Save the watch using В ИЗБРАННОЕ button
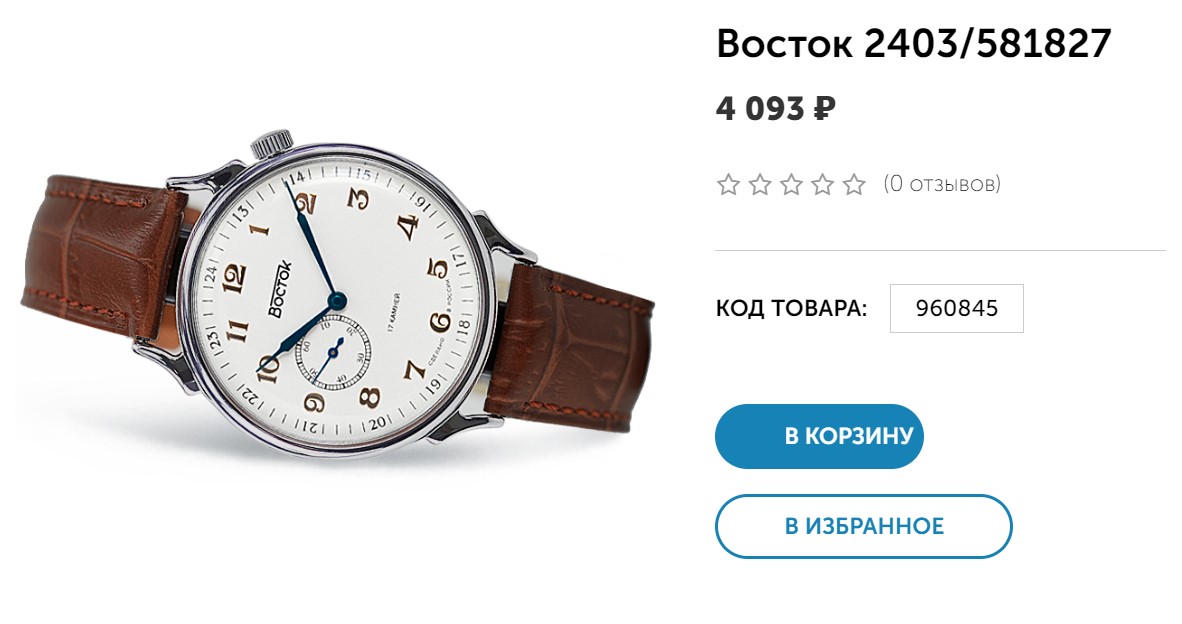1182x624 pixels. pyautogui.click(x=864, y=526)
